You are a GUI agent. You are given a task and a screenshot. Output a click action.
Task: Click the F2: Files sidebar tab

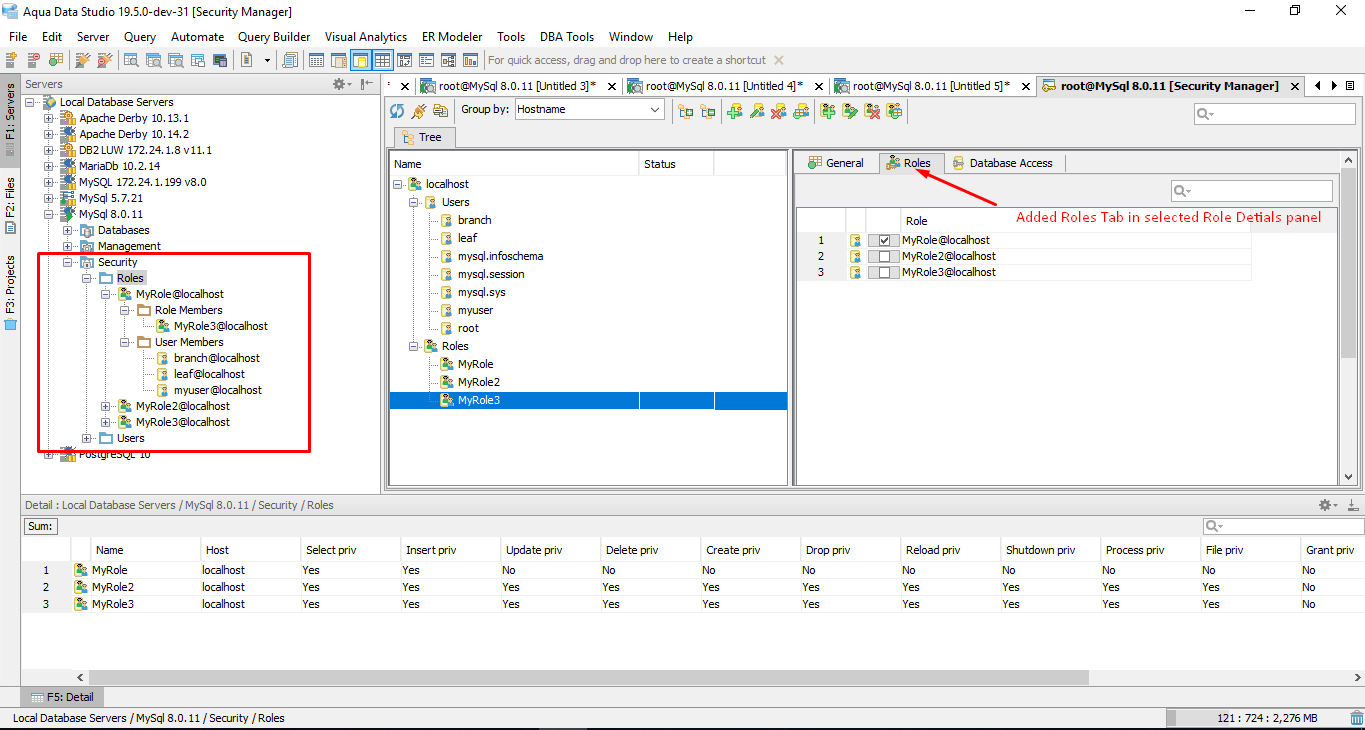pos(10,204)
